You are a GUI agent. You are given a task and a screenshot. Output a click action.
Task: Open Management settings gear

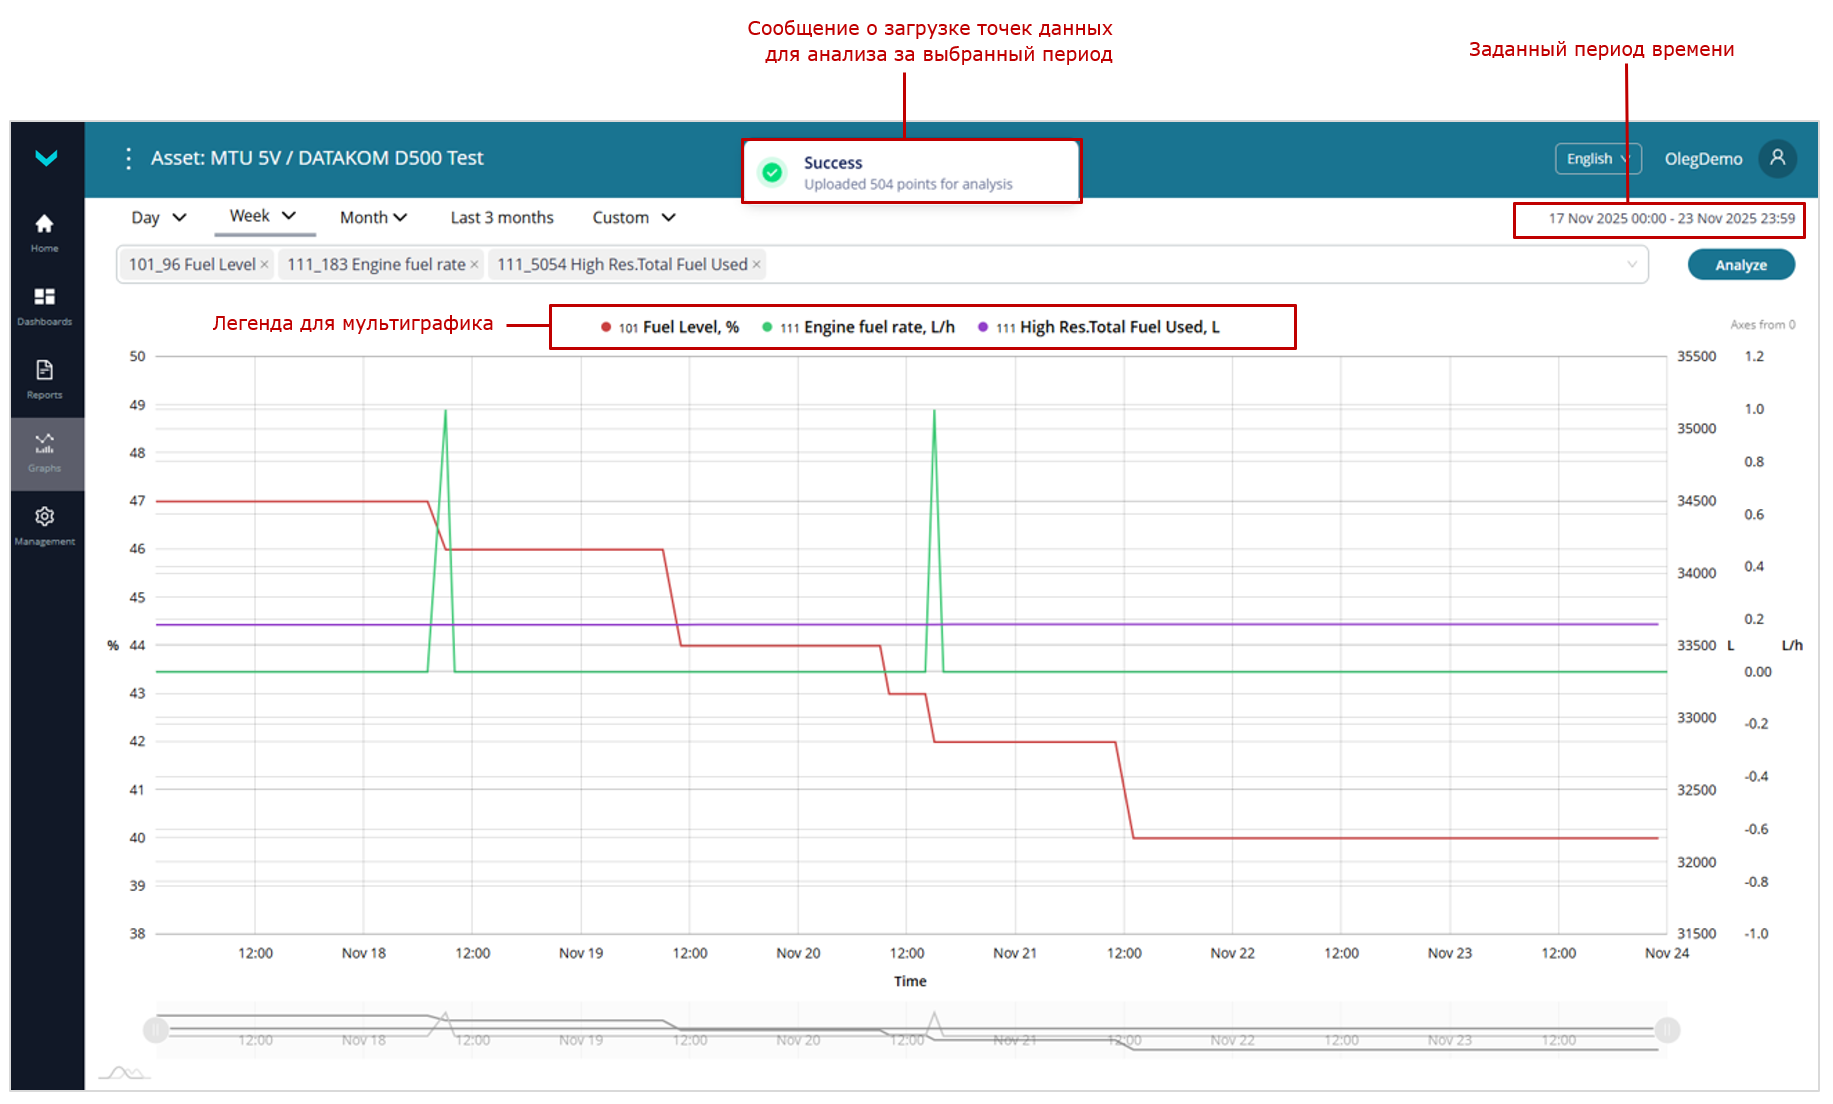44,525
